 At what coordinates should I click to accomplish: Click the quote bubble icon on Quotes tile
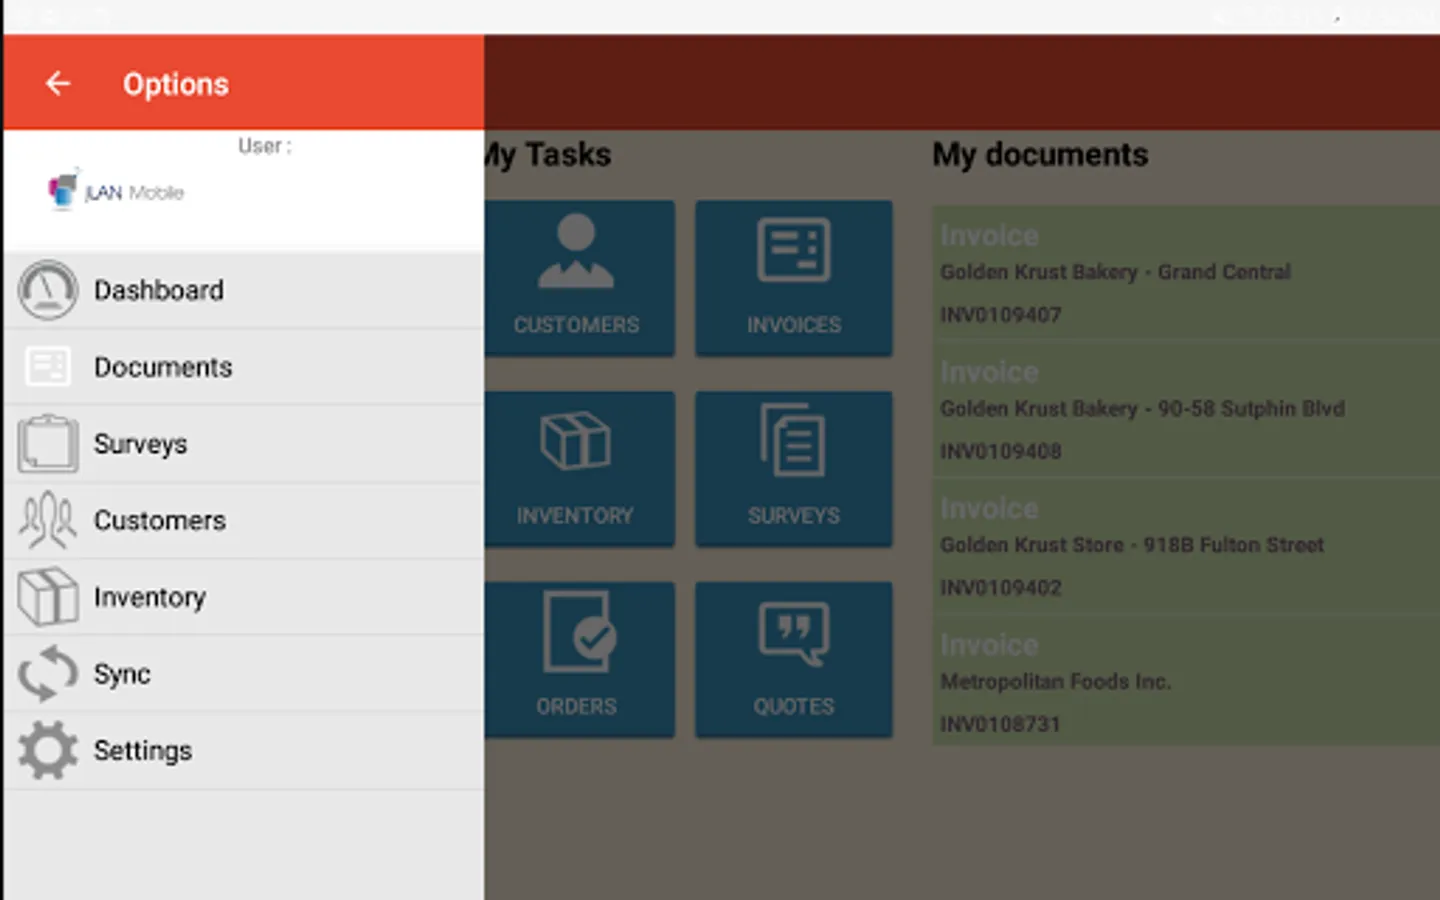pos(794,634)
